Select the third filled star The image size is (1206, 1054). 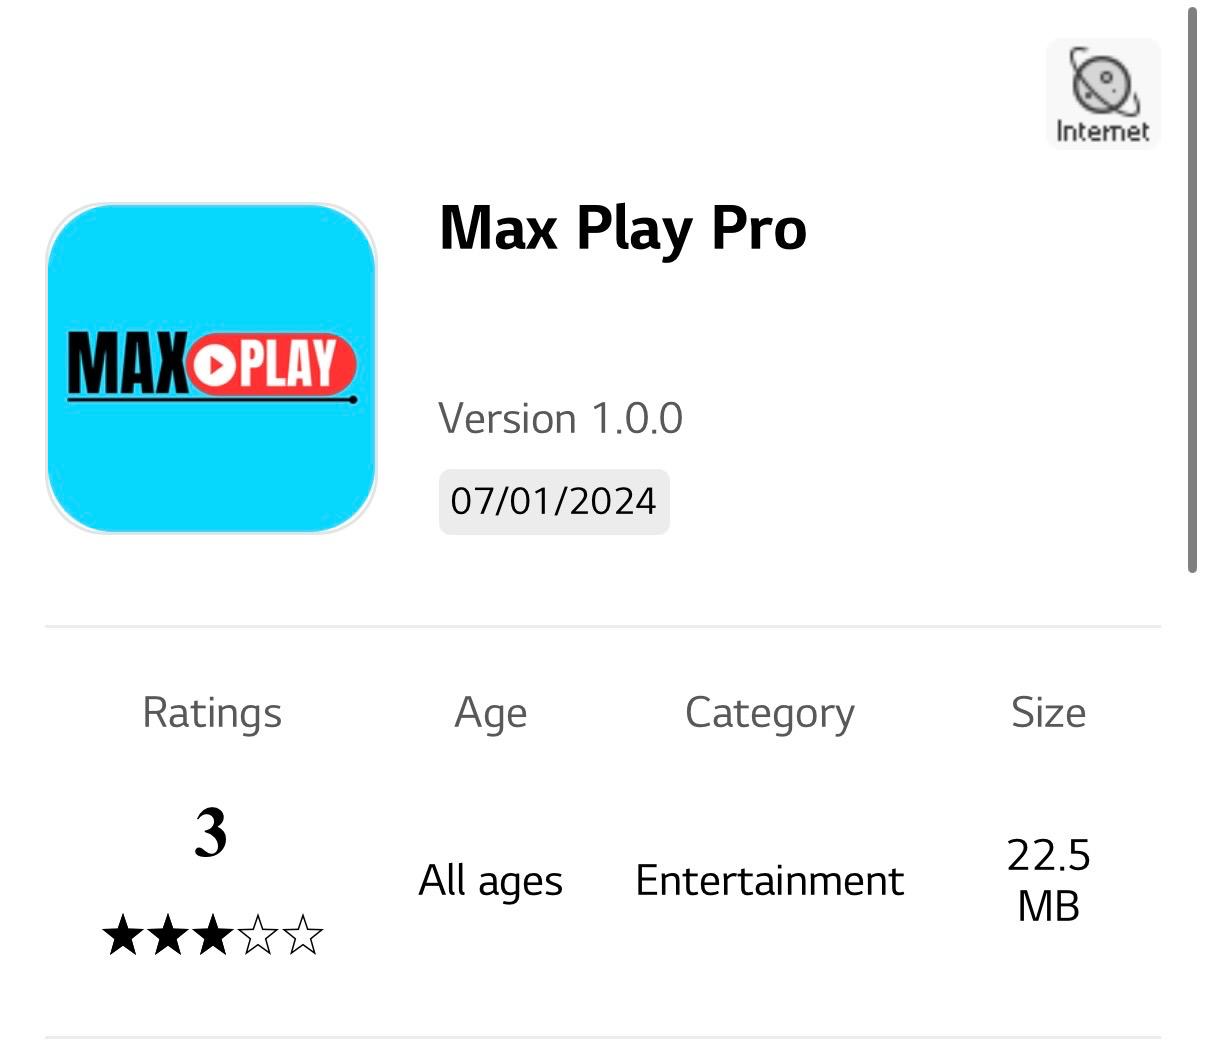pyautogui.click(x=212, y=936)
